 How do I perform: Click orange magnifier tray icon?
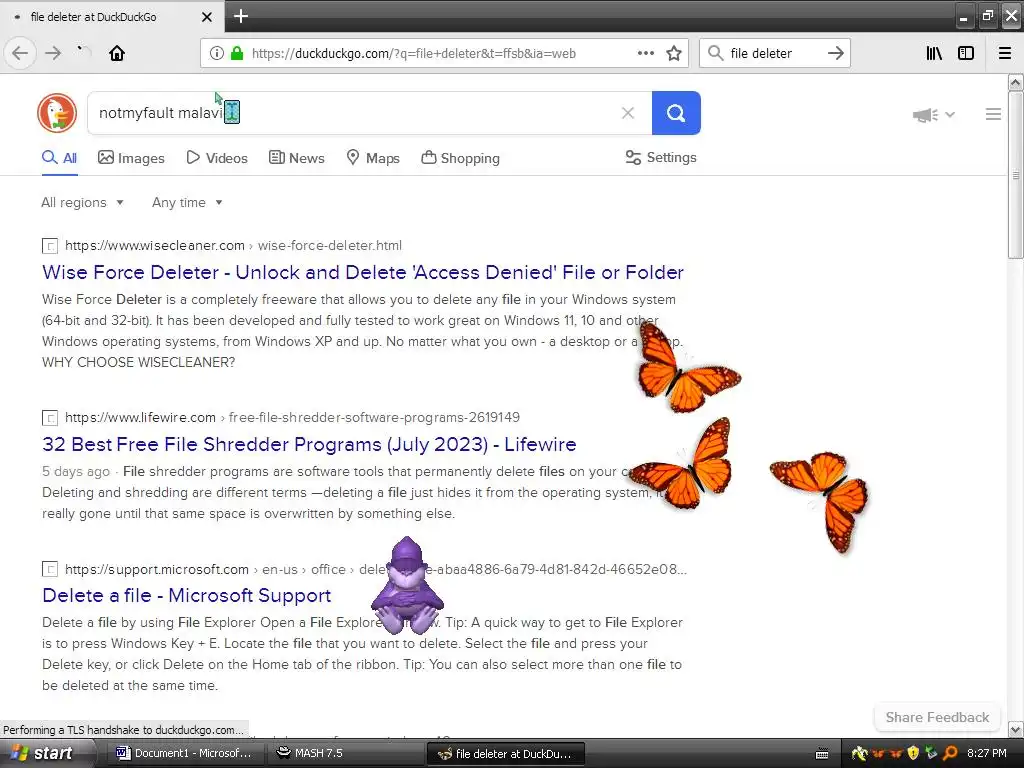tap(950, 754)
